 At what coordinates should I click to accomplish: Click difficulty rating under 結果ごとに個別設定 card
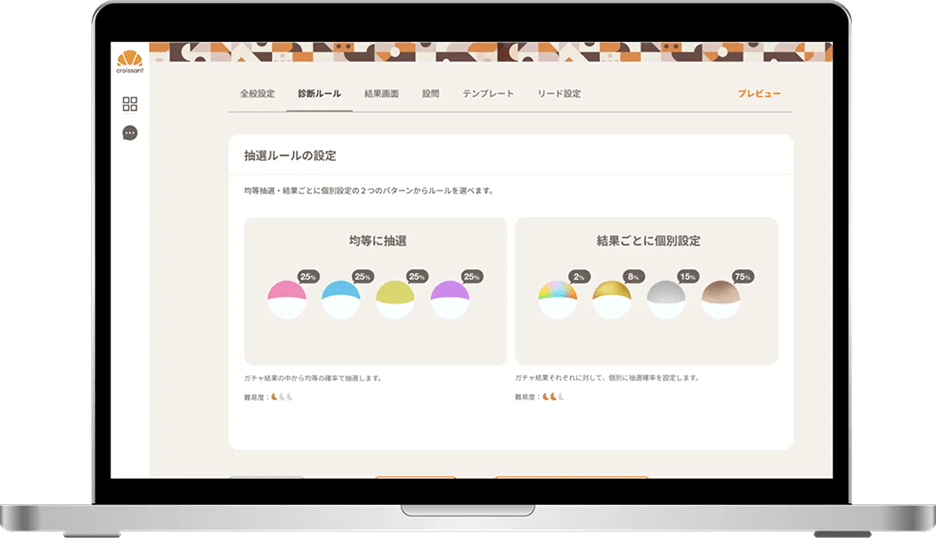click(x=540, y=396)
